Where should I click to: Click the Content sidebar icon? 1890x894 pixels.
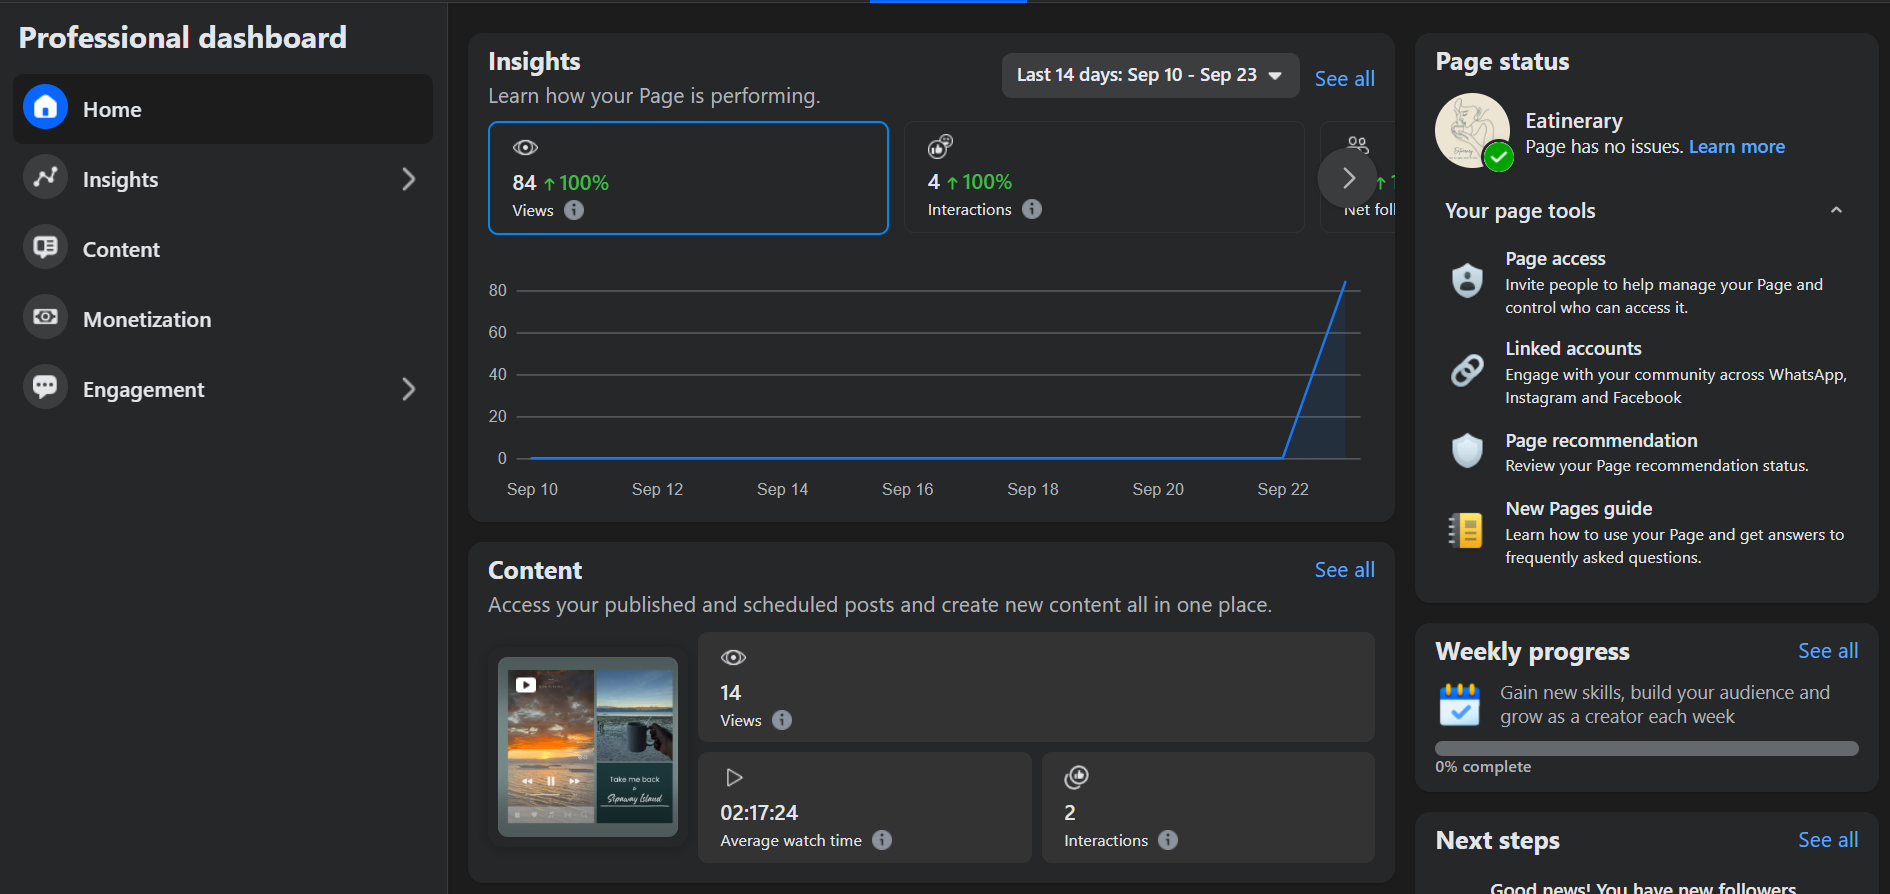pyautogui.click(x=45, y=248)
